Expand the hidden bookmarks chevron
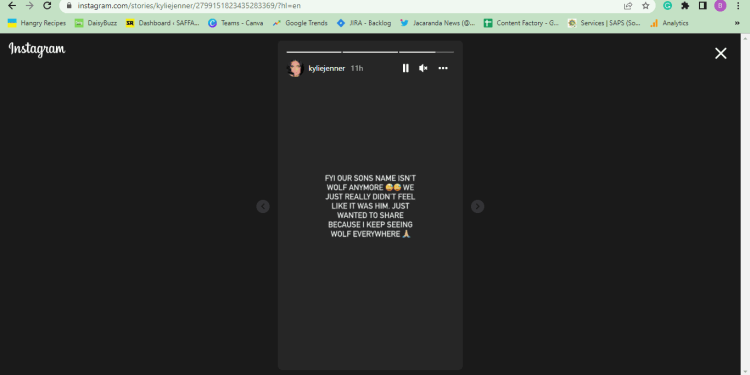Viewport: 750px width, 375px height. click(737, 23)
